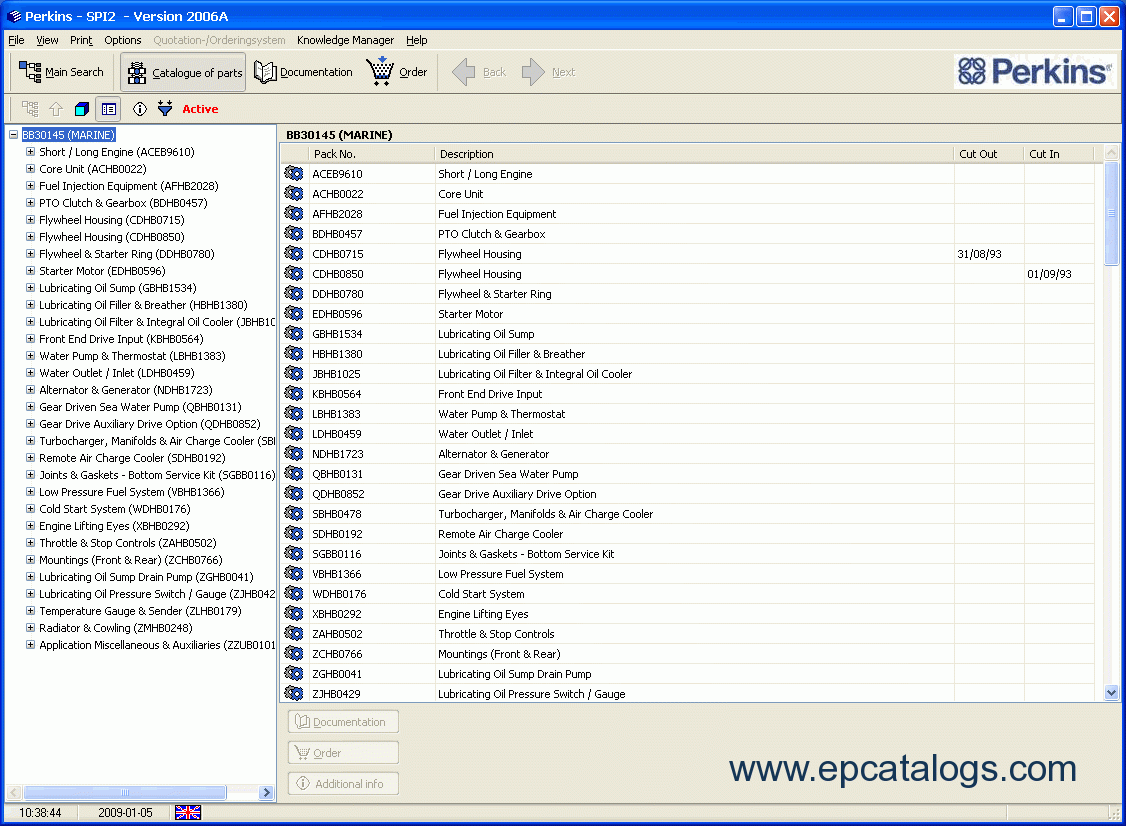Expand the Cold Start System node

click(30, 509)
